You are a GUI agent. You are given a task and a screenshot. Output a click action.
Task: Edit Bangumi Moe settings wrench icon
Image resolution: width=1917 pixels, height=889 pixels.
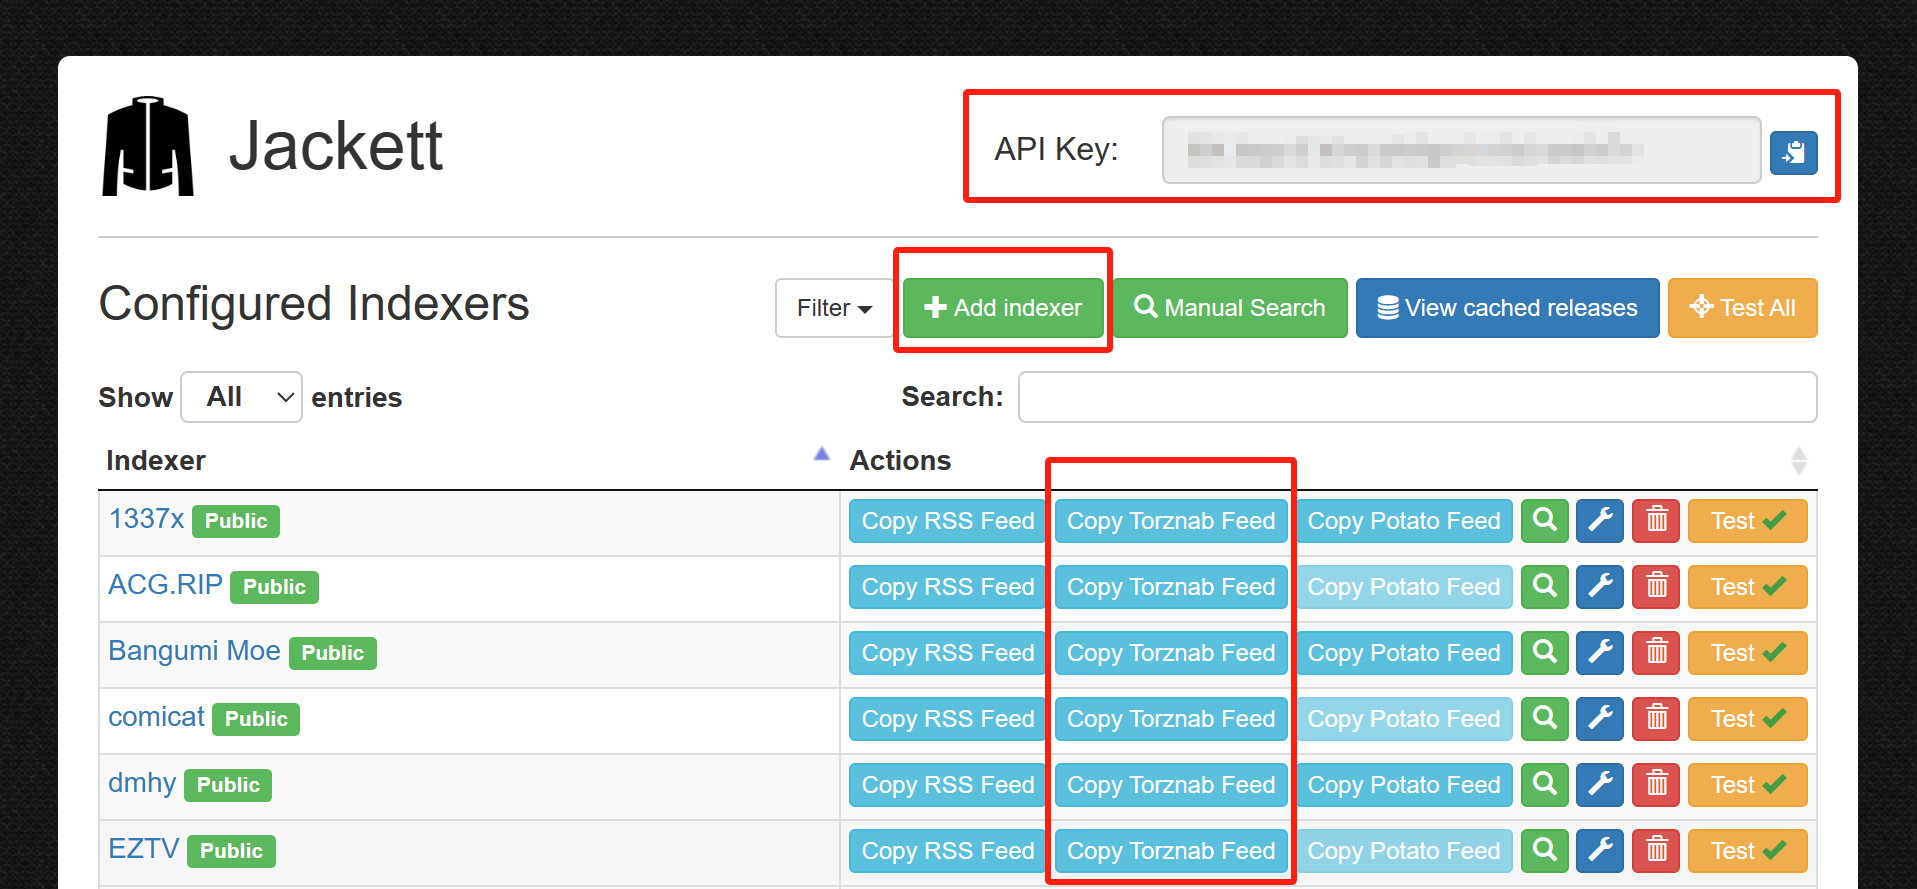(1600, 653)
